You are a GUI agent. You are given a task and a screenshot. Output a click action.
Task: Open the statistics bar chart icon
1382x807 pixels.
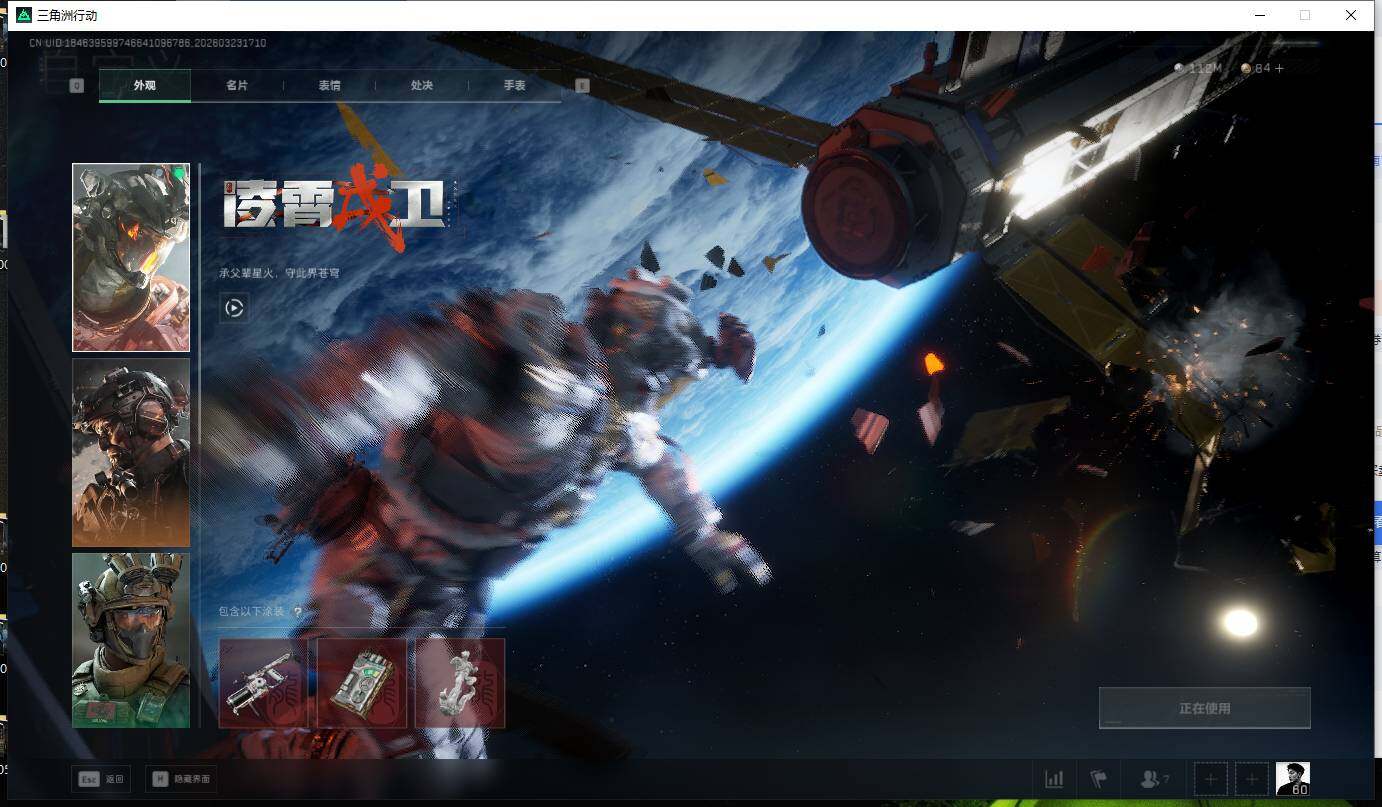pyautogui.click(x=1054, y=779)
